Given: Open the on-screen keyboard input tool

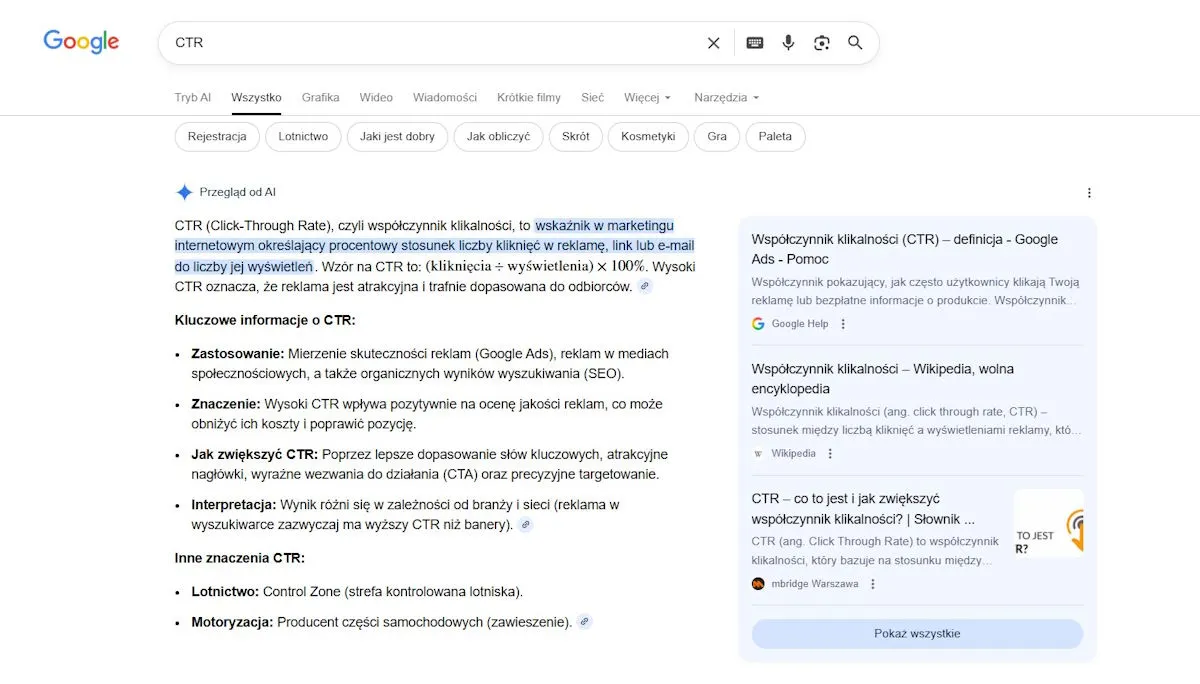Looking at the screenshot, I should pyautogui.click(x=755, y=43).
